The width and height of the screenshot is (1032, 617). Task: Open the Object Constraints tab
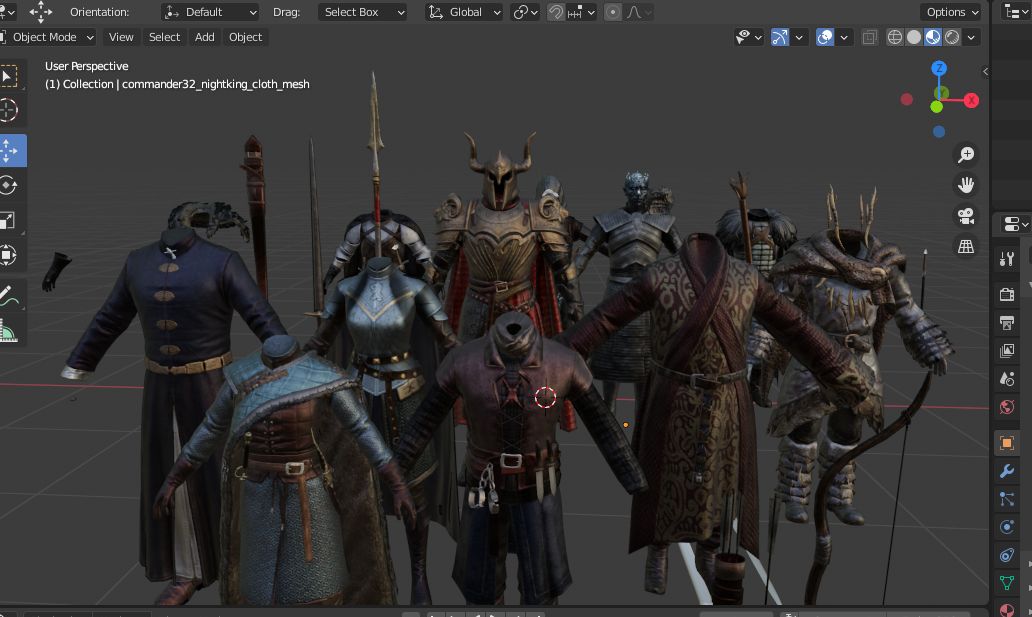(x=1006, y=555)
